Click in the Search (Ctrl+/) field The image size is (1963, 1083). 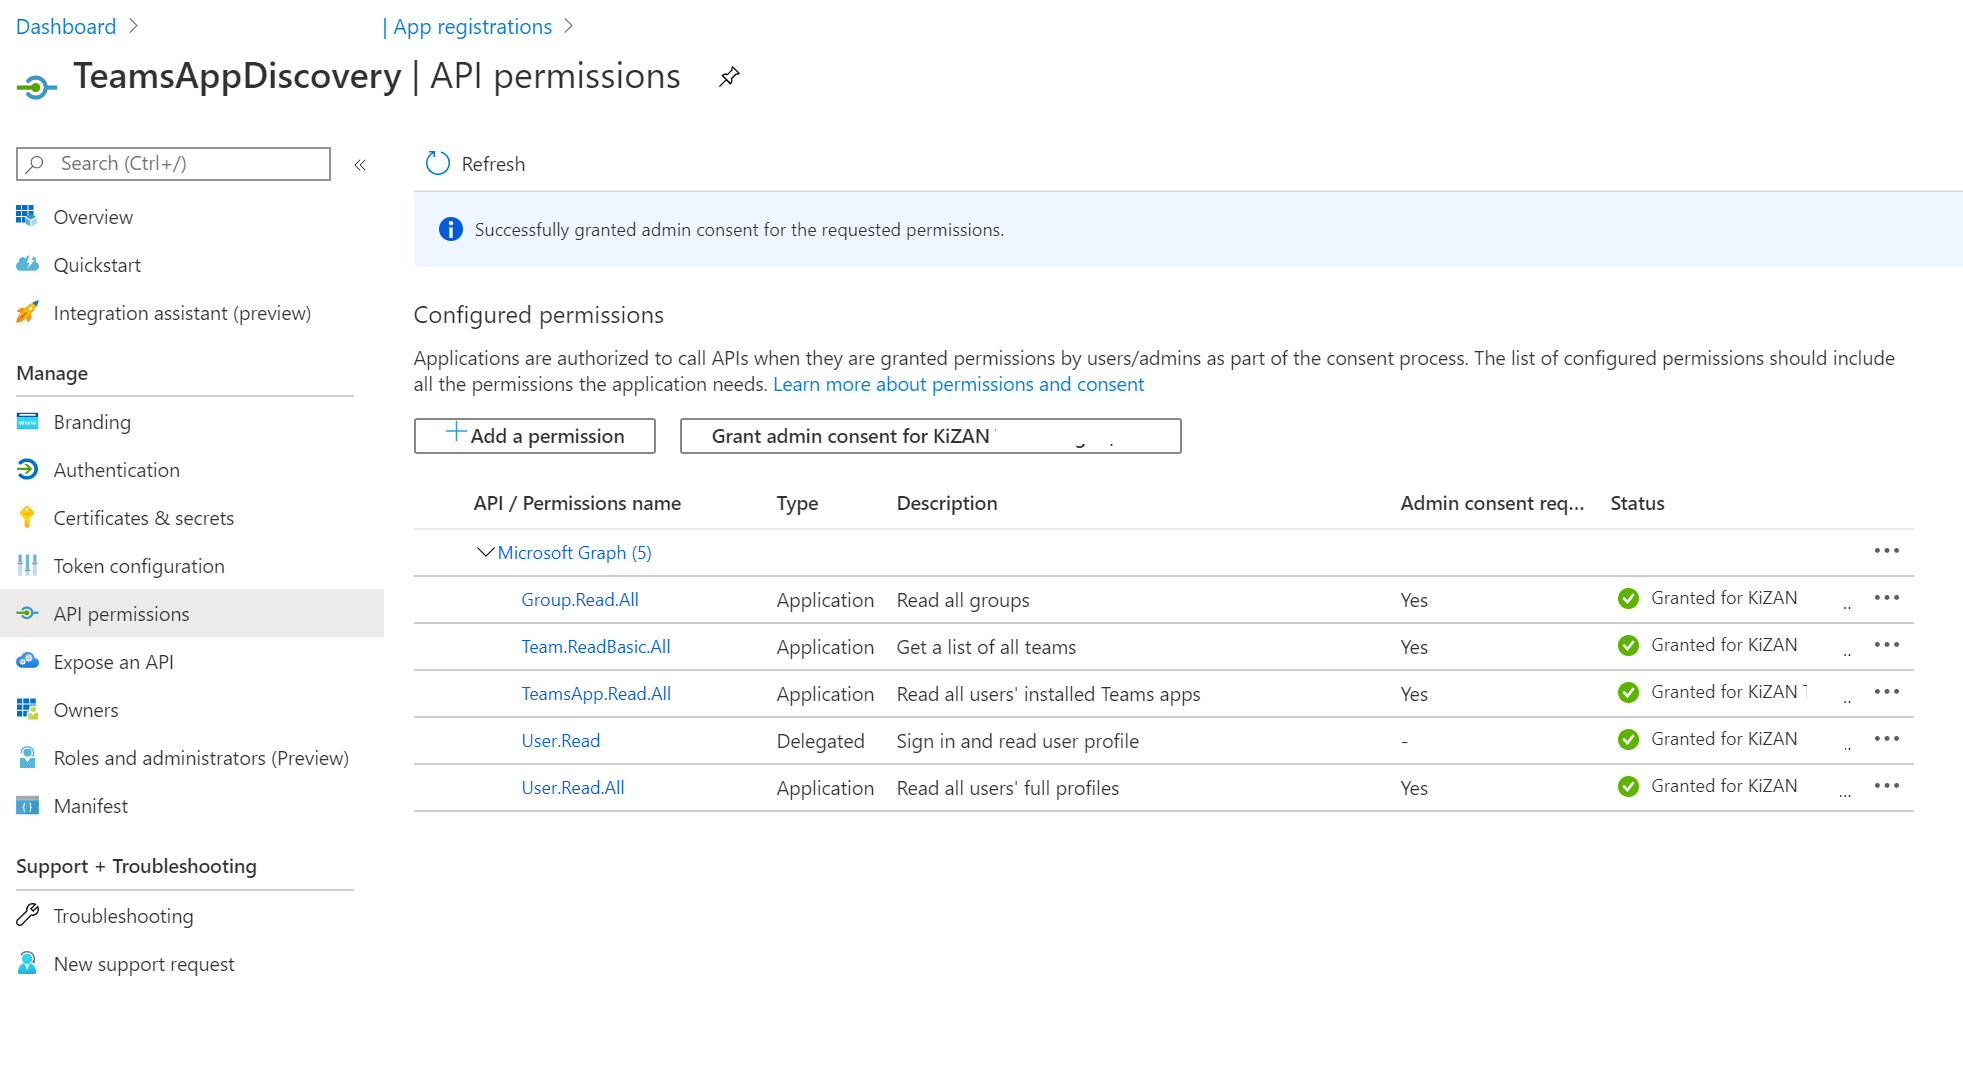[173, 164]
